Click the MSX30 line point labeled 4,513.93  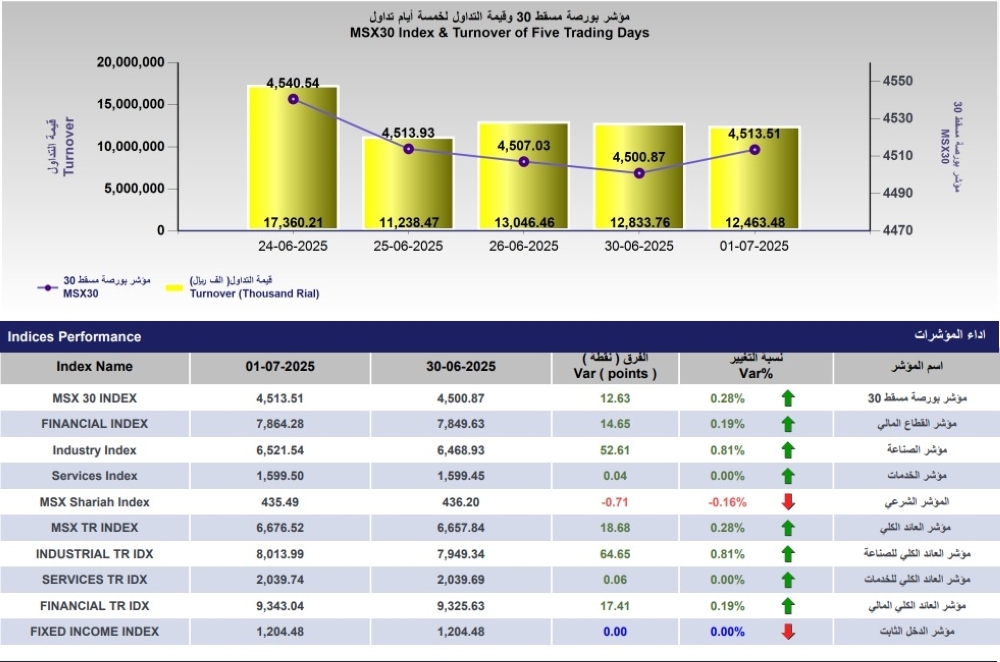click(x=408, y=149)
